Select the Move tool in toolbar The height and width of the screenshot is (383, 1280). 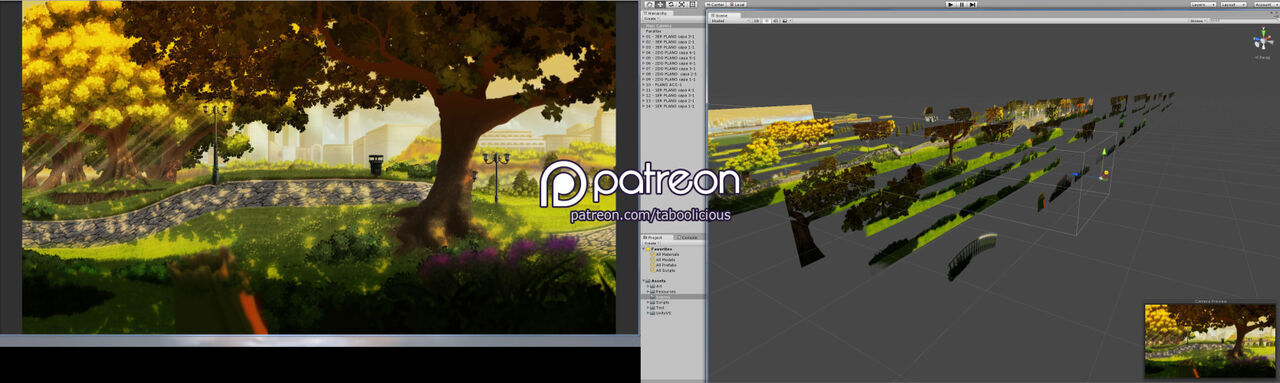click(660, 4)
